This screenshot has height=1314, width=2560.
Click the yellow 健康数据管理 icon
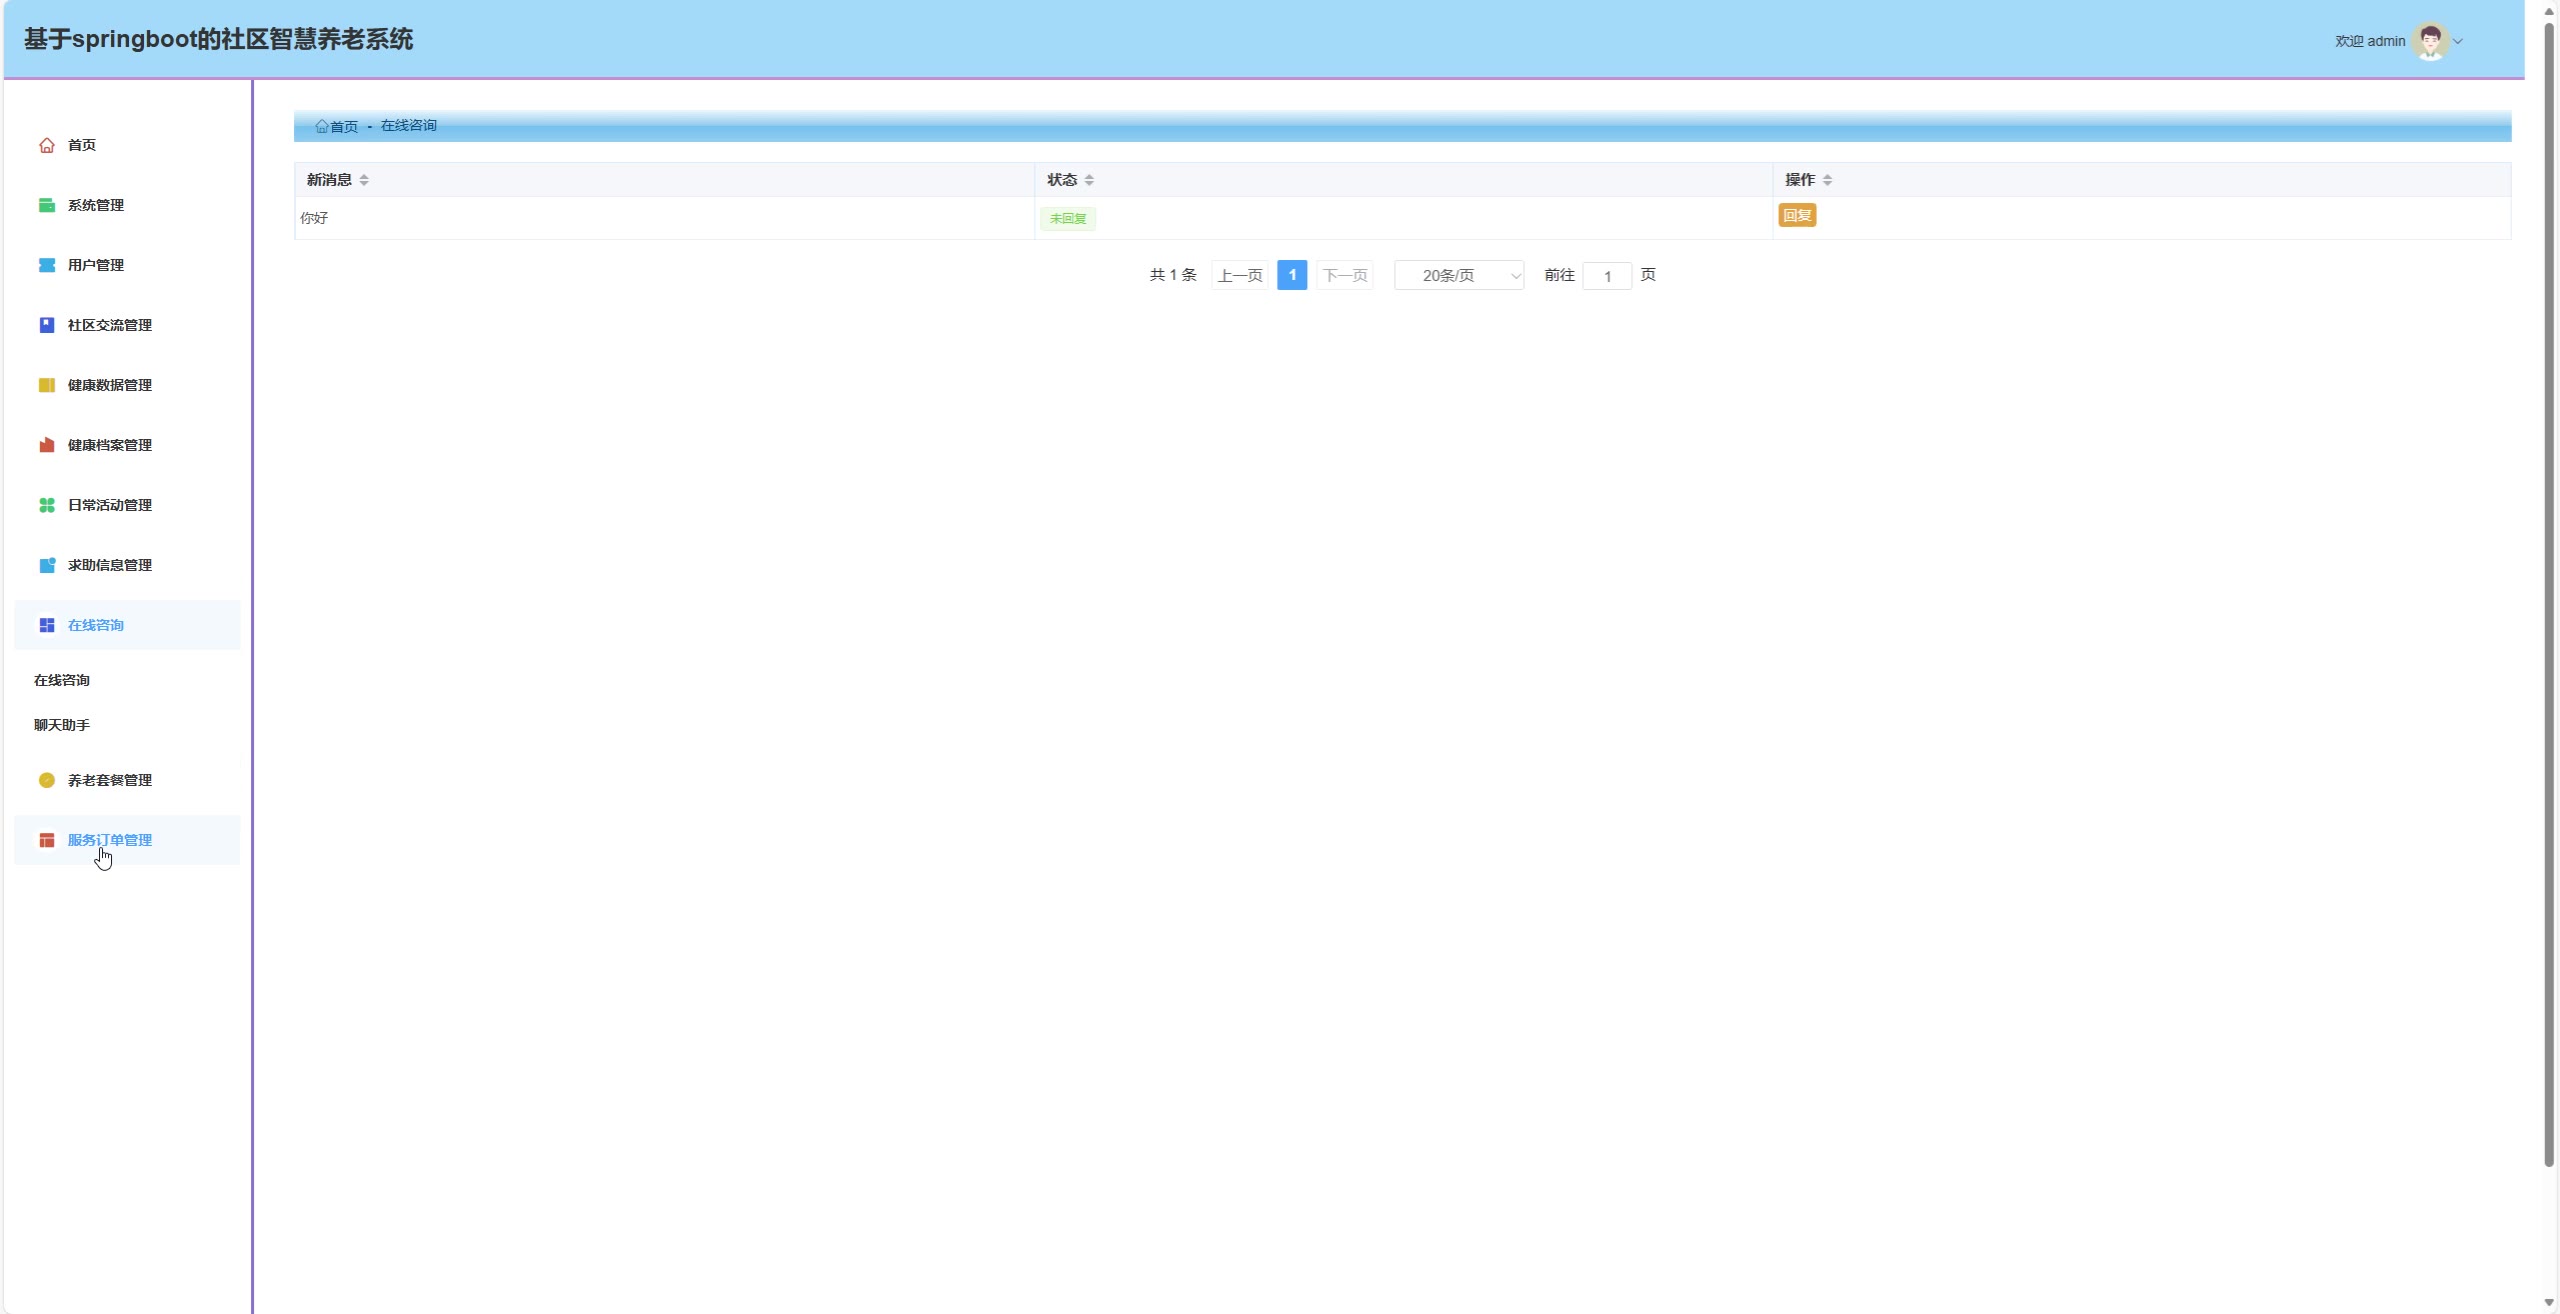point(46,385)
